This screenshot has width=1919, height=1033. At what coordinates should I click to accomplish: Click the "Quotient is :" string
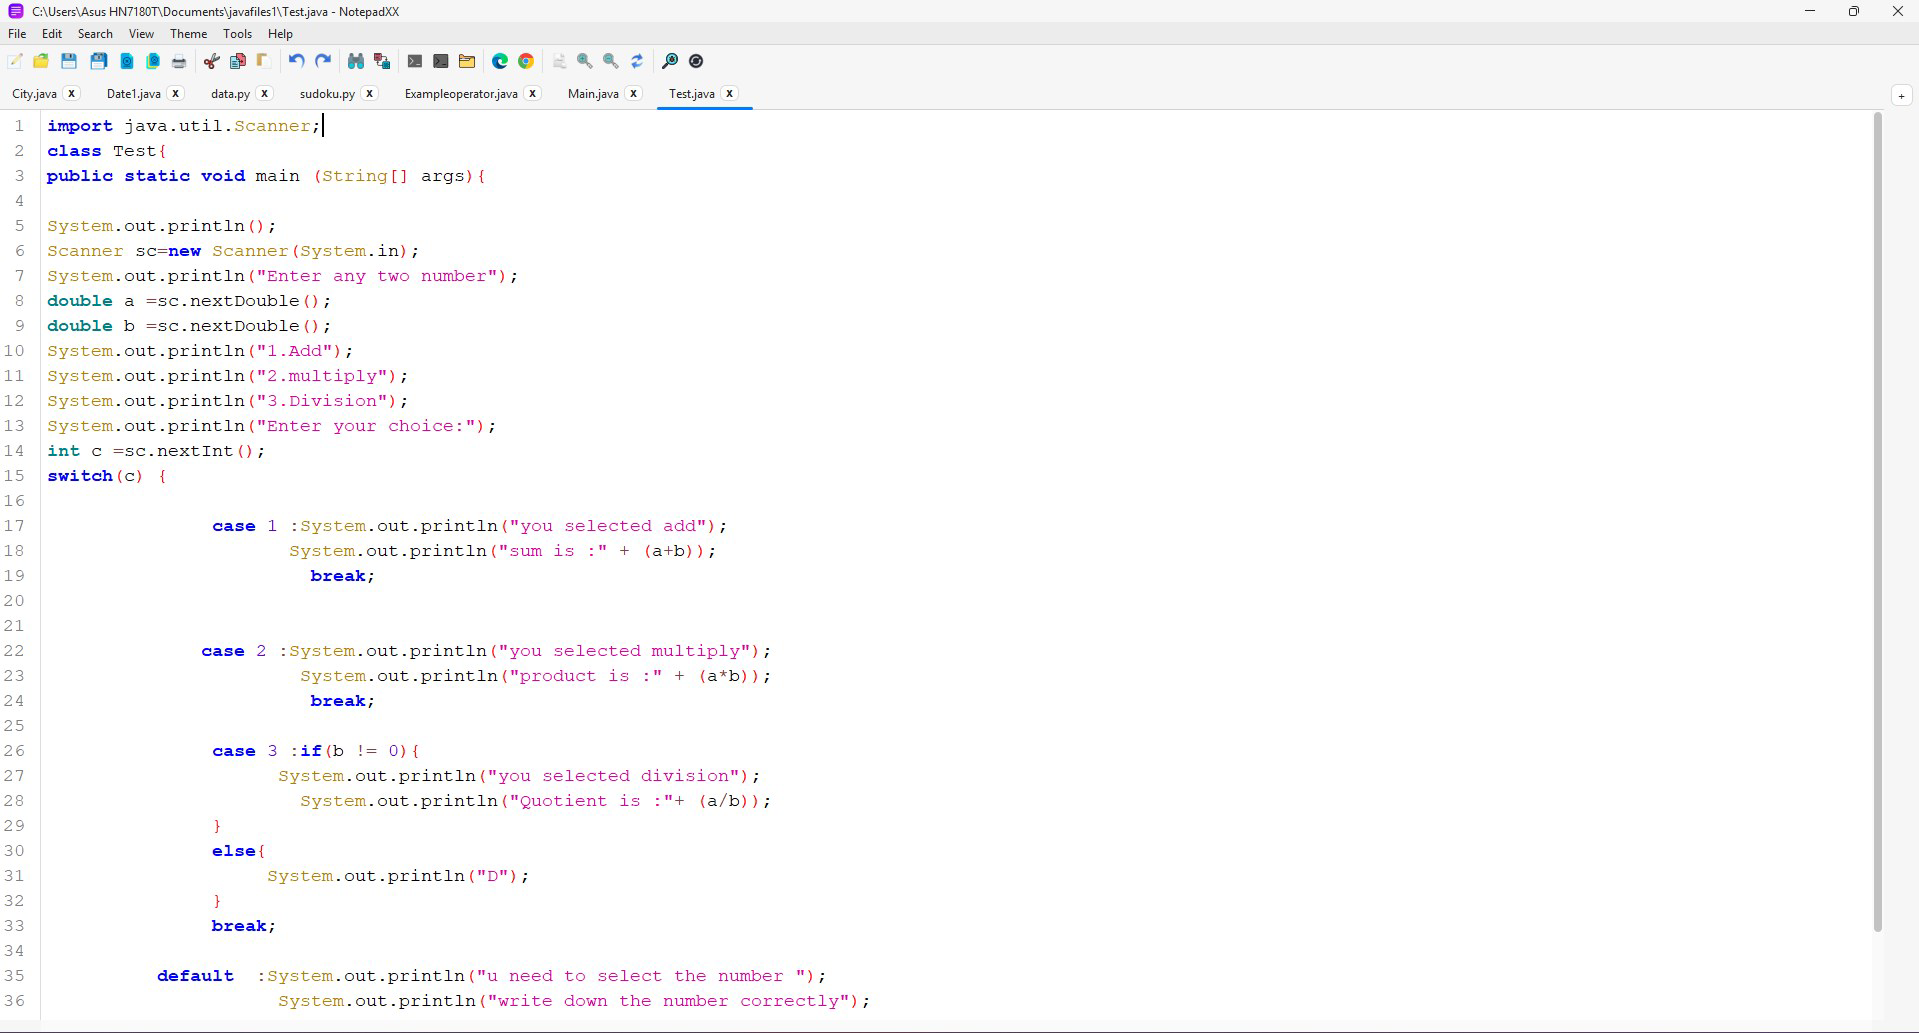(x=591, y=801)
